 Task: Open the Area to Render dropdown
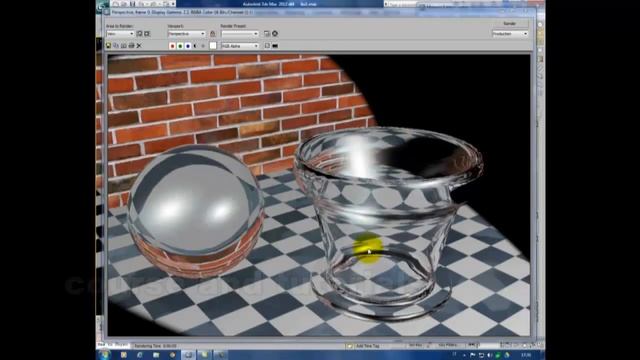tap(120, 34)
